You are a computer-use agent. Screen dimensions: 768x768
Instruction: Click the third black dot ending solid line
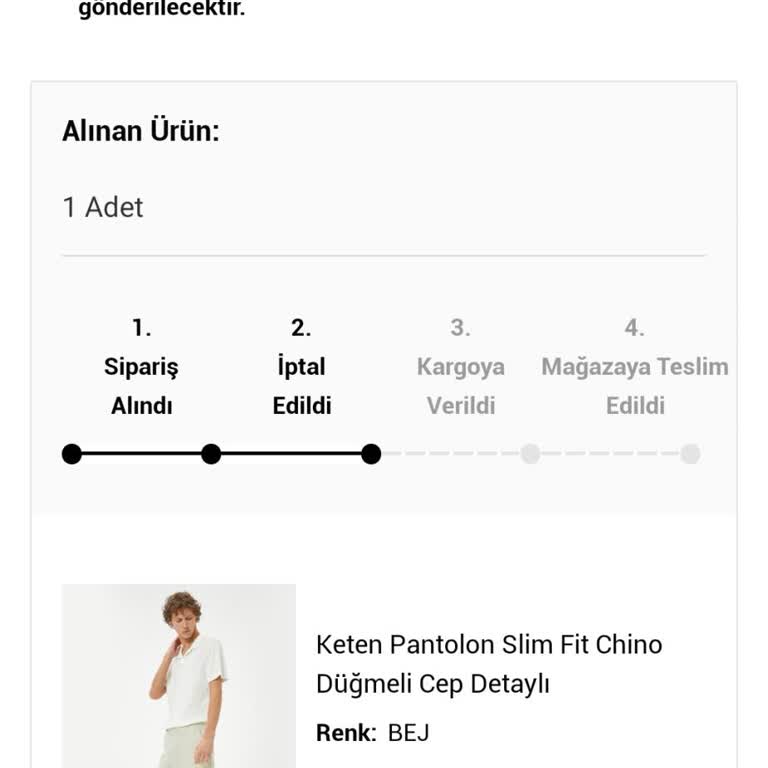click(371, 454)
